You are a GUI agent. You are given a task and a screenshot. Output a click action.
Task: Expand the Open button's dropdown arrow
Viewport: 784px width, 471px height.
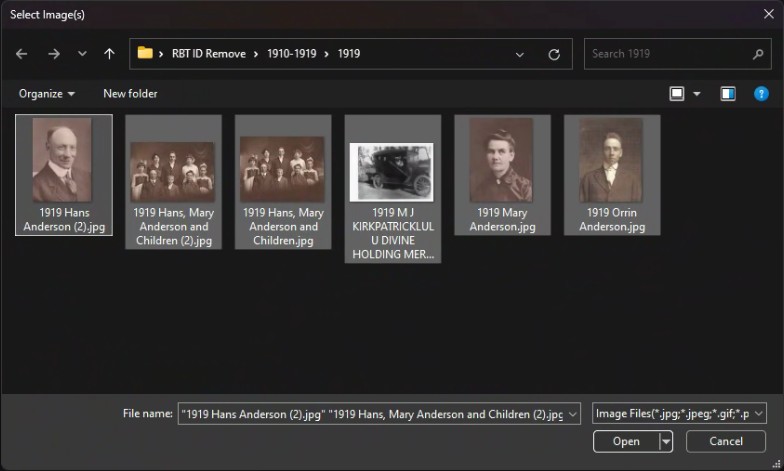[666, 442]
